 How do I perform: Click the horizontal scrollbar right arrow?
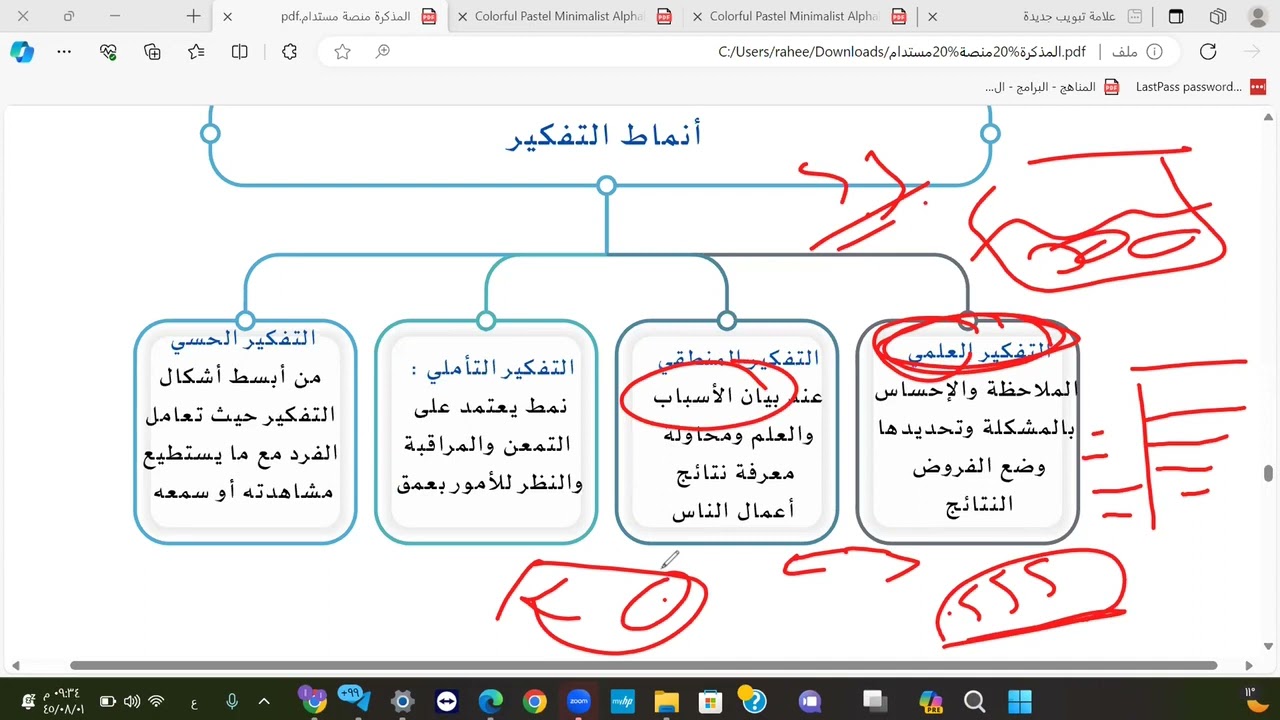[1249, 666]
